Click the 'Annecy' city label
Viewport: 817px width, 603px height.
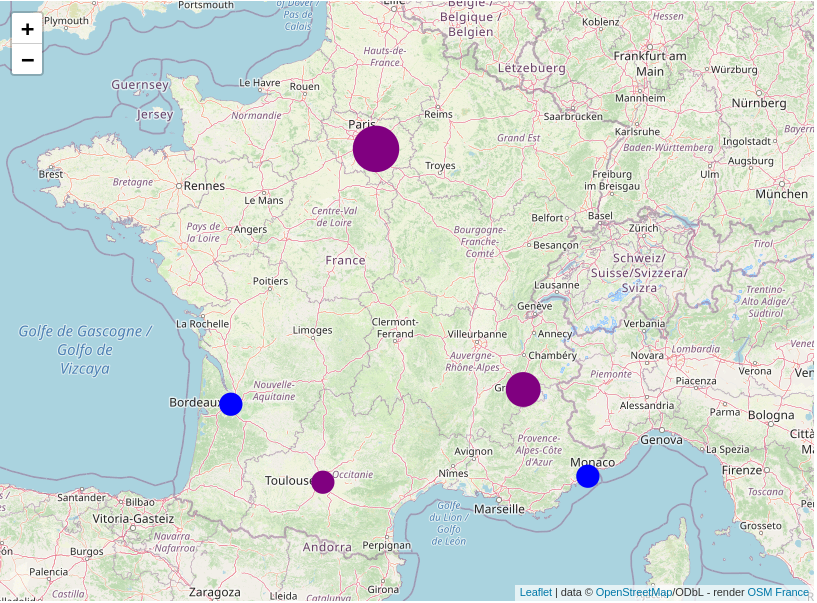(555, 334)
